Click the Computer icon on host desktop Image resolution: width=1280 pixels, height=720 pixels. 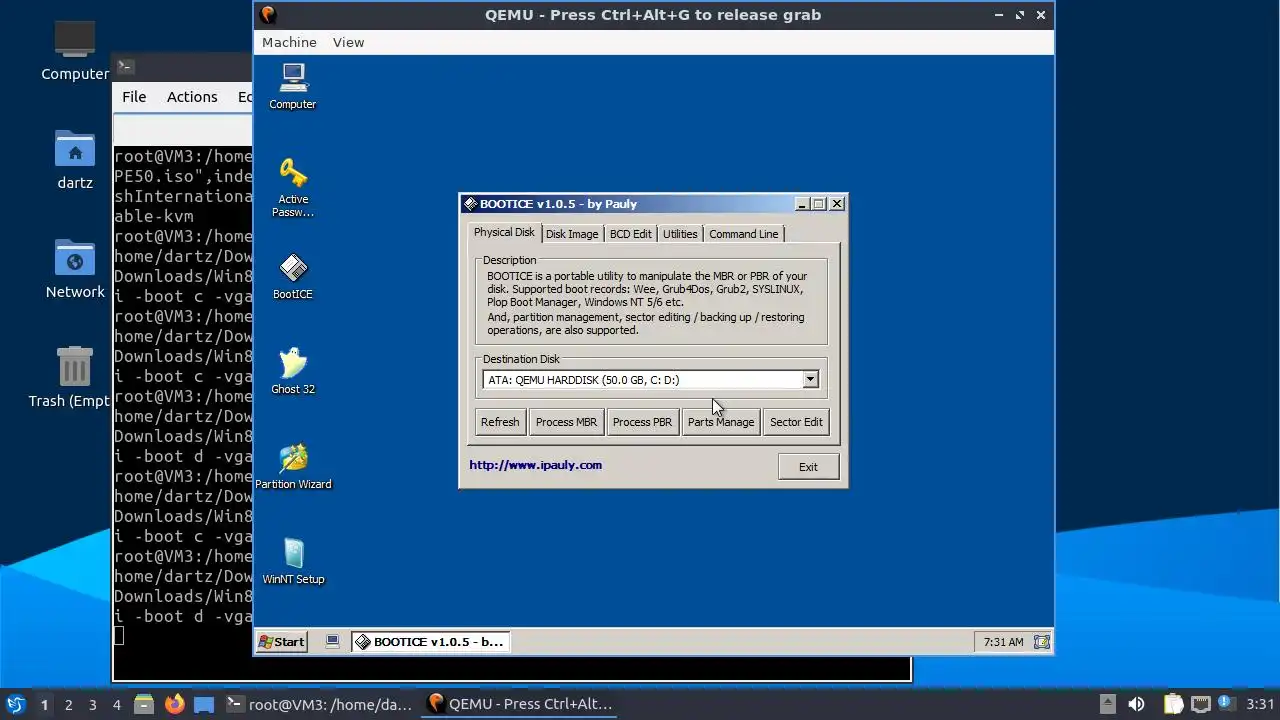pyautogui.click(x=75, y=50)
